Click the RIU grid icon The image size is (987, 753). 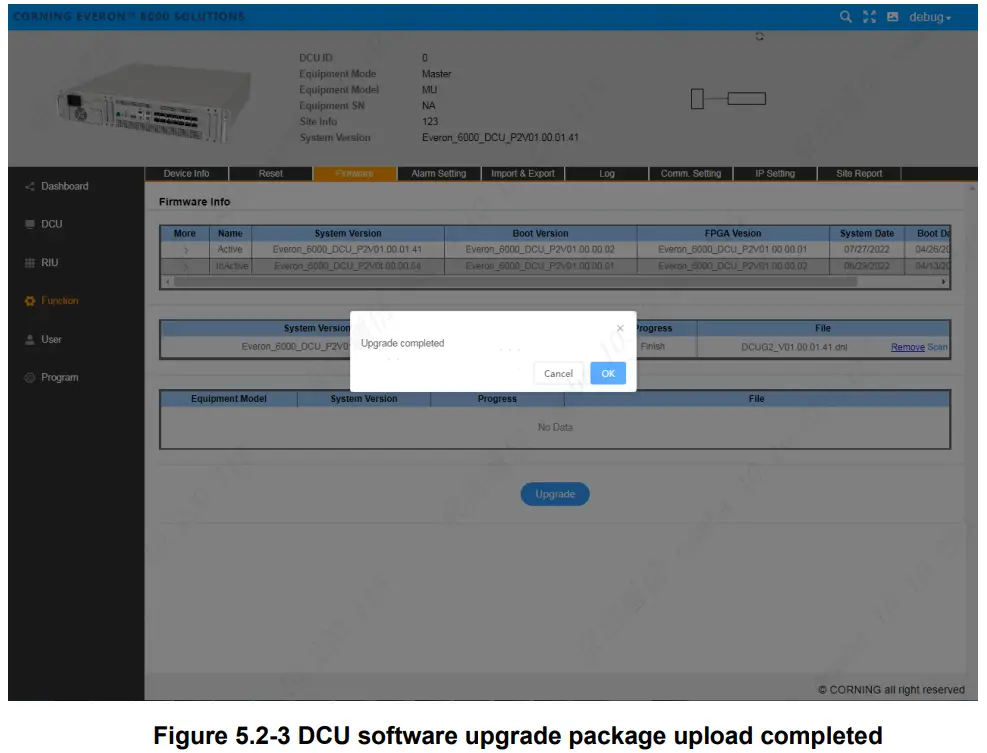point(30,263)
